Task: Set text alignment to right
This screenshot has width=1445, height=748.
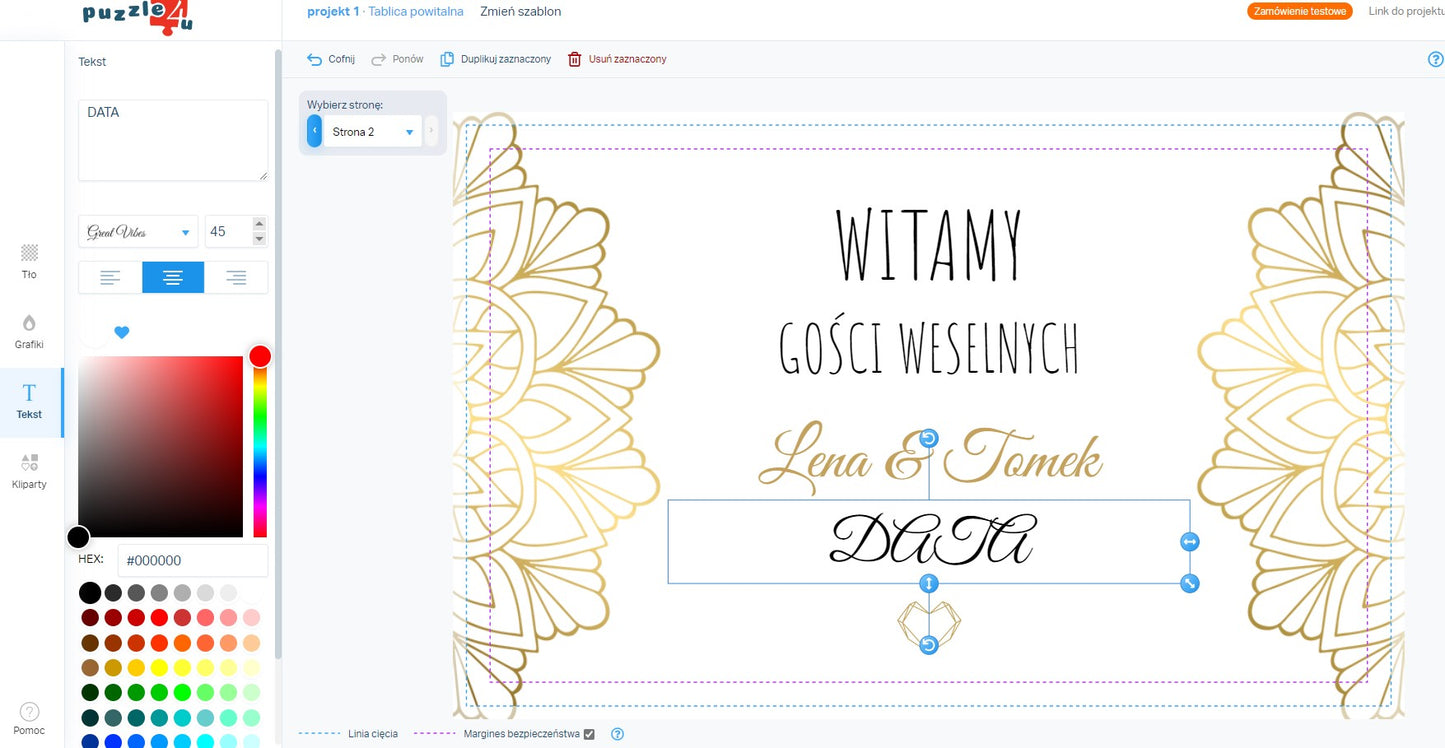Action: (236, 278)
